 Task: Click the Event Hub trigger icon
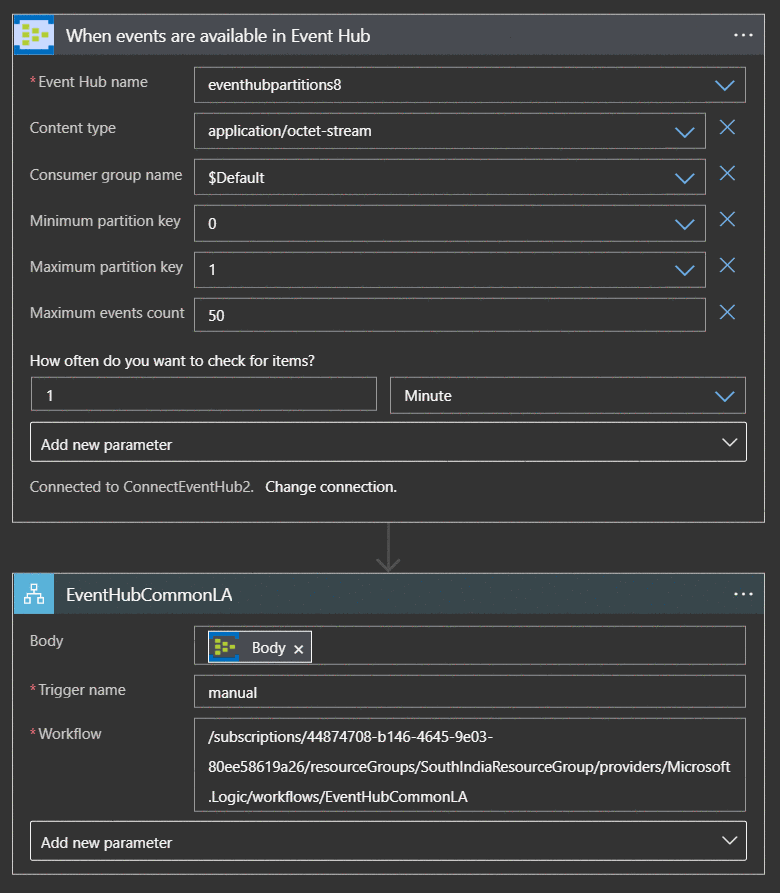click(x=34, y=35)
